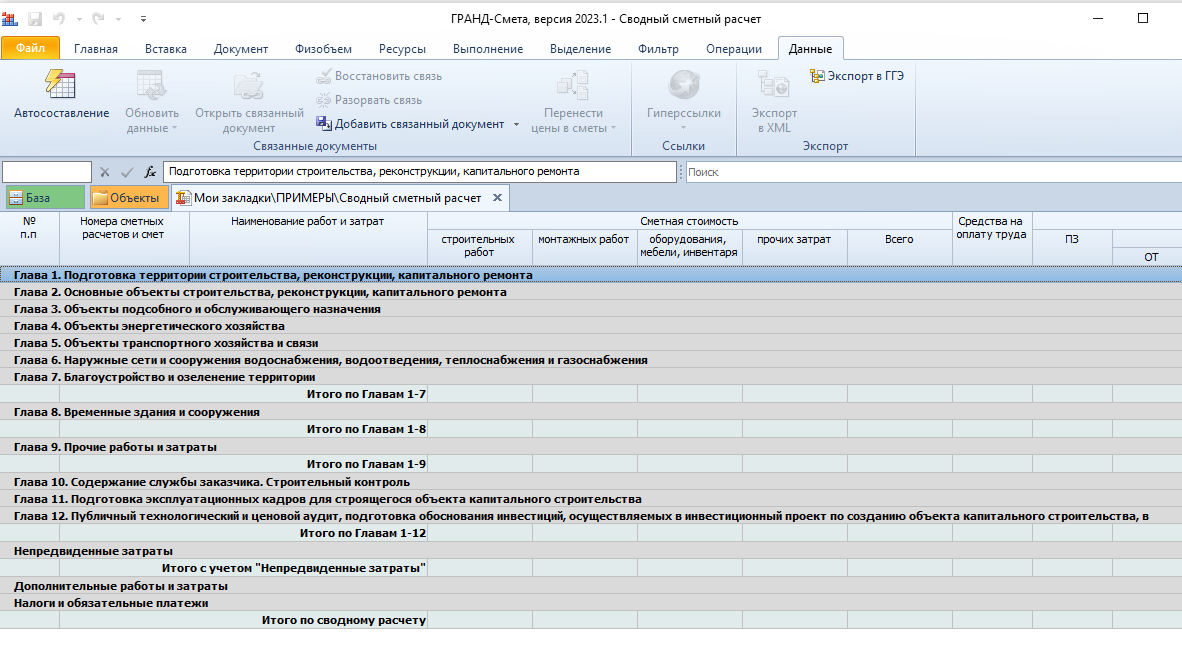Click the Итого по сводному расчету cell

pos(243,620)
